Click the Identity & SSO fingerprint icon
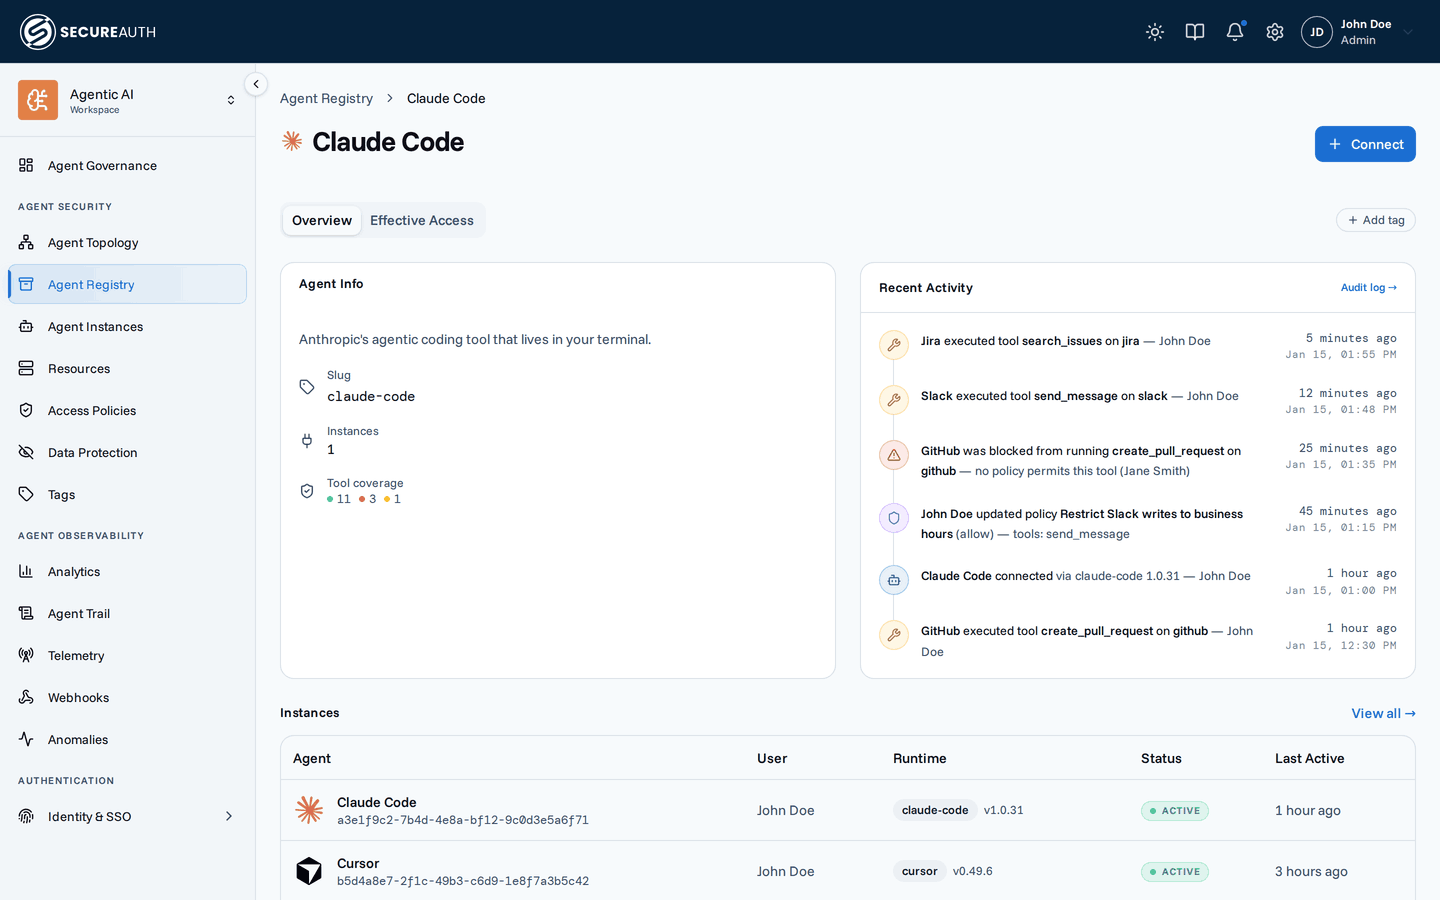 [x=26, y=817]
